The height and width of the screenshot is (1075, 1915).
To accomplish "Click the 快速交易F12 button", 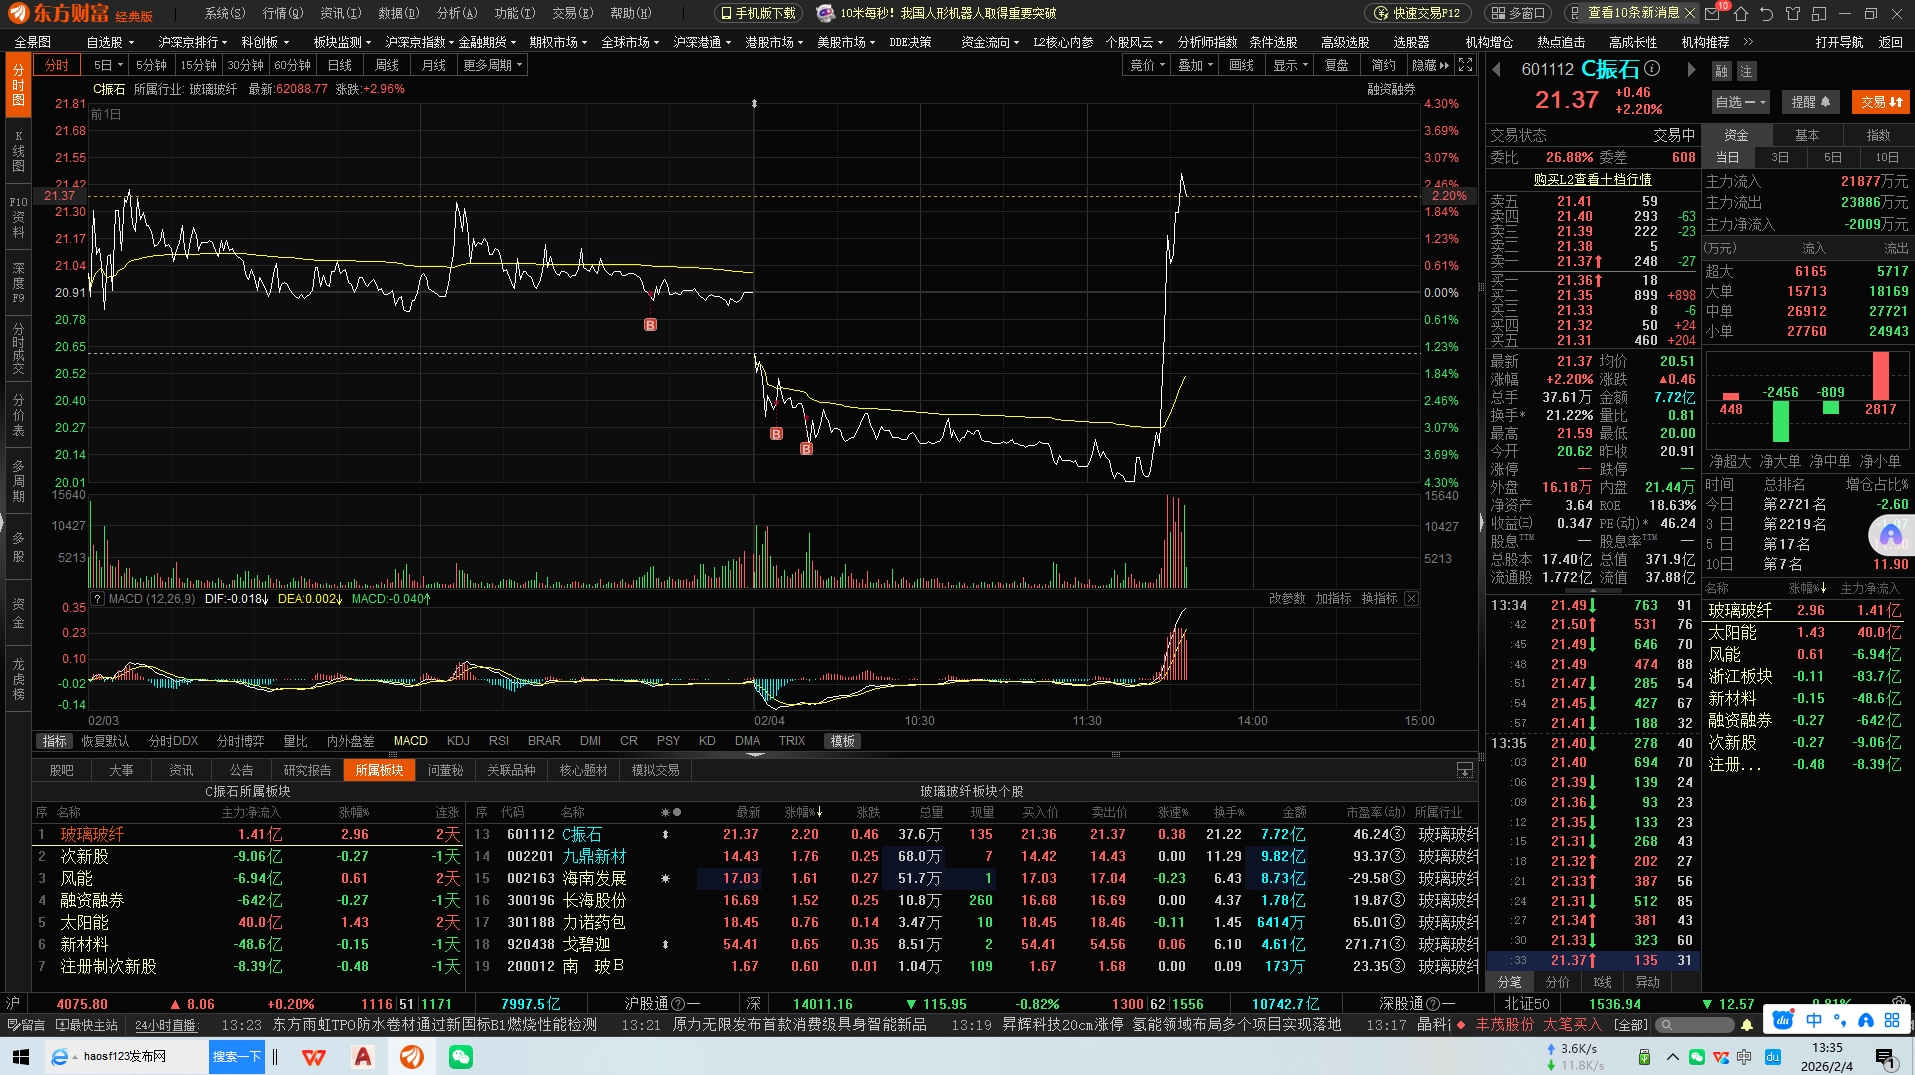I will (1417, 13).
